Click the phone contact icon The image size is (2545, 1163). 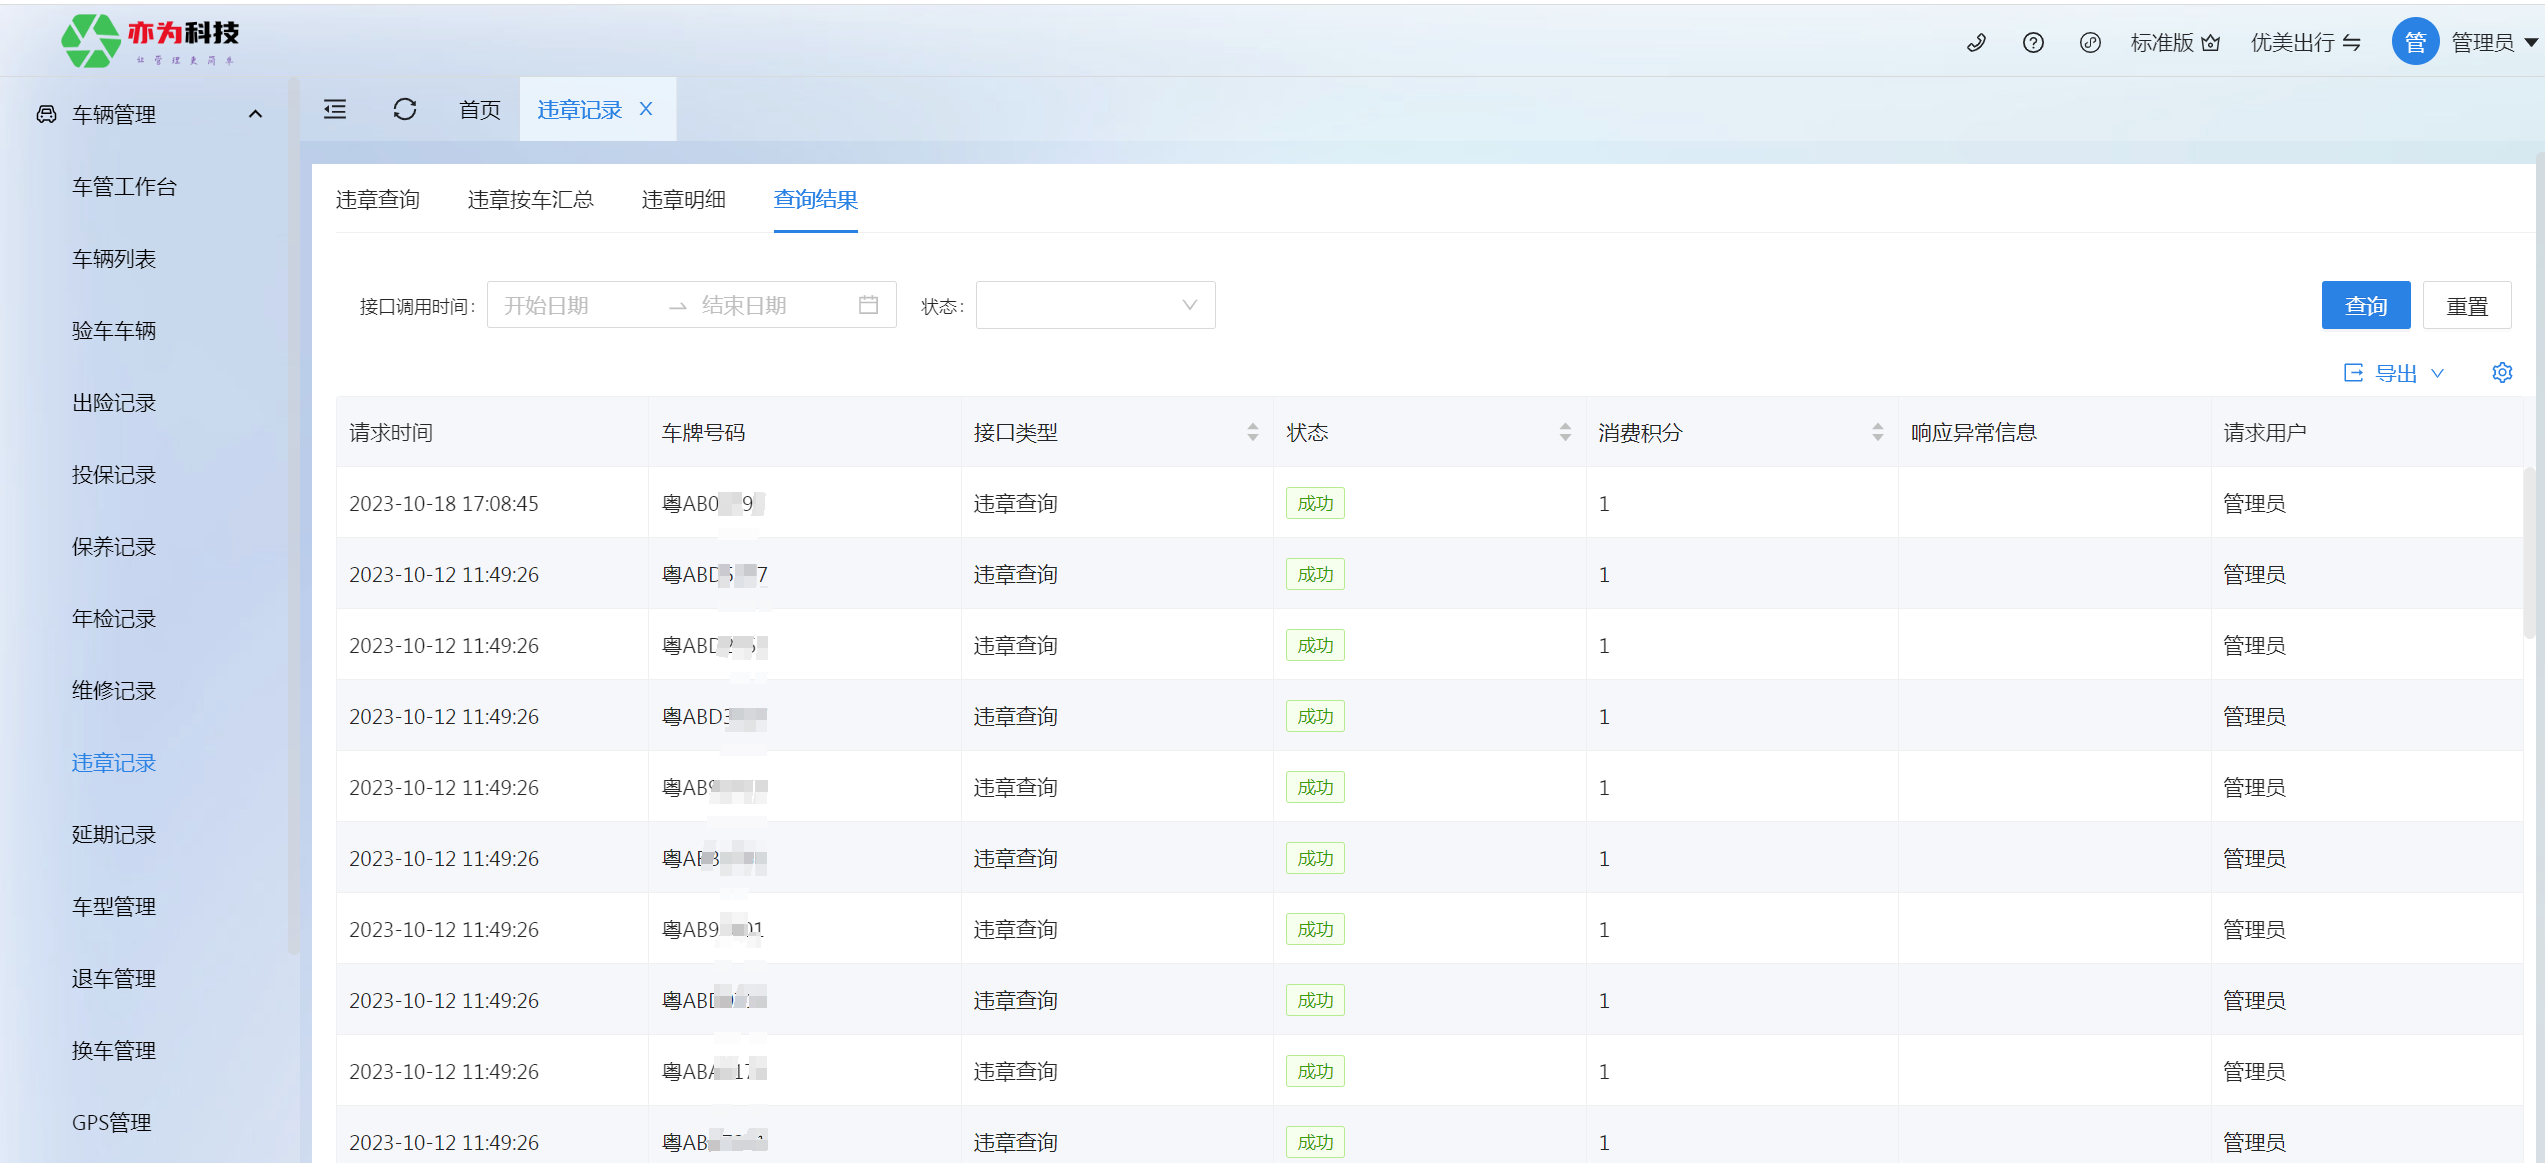[1976, 43]
